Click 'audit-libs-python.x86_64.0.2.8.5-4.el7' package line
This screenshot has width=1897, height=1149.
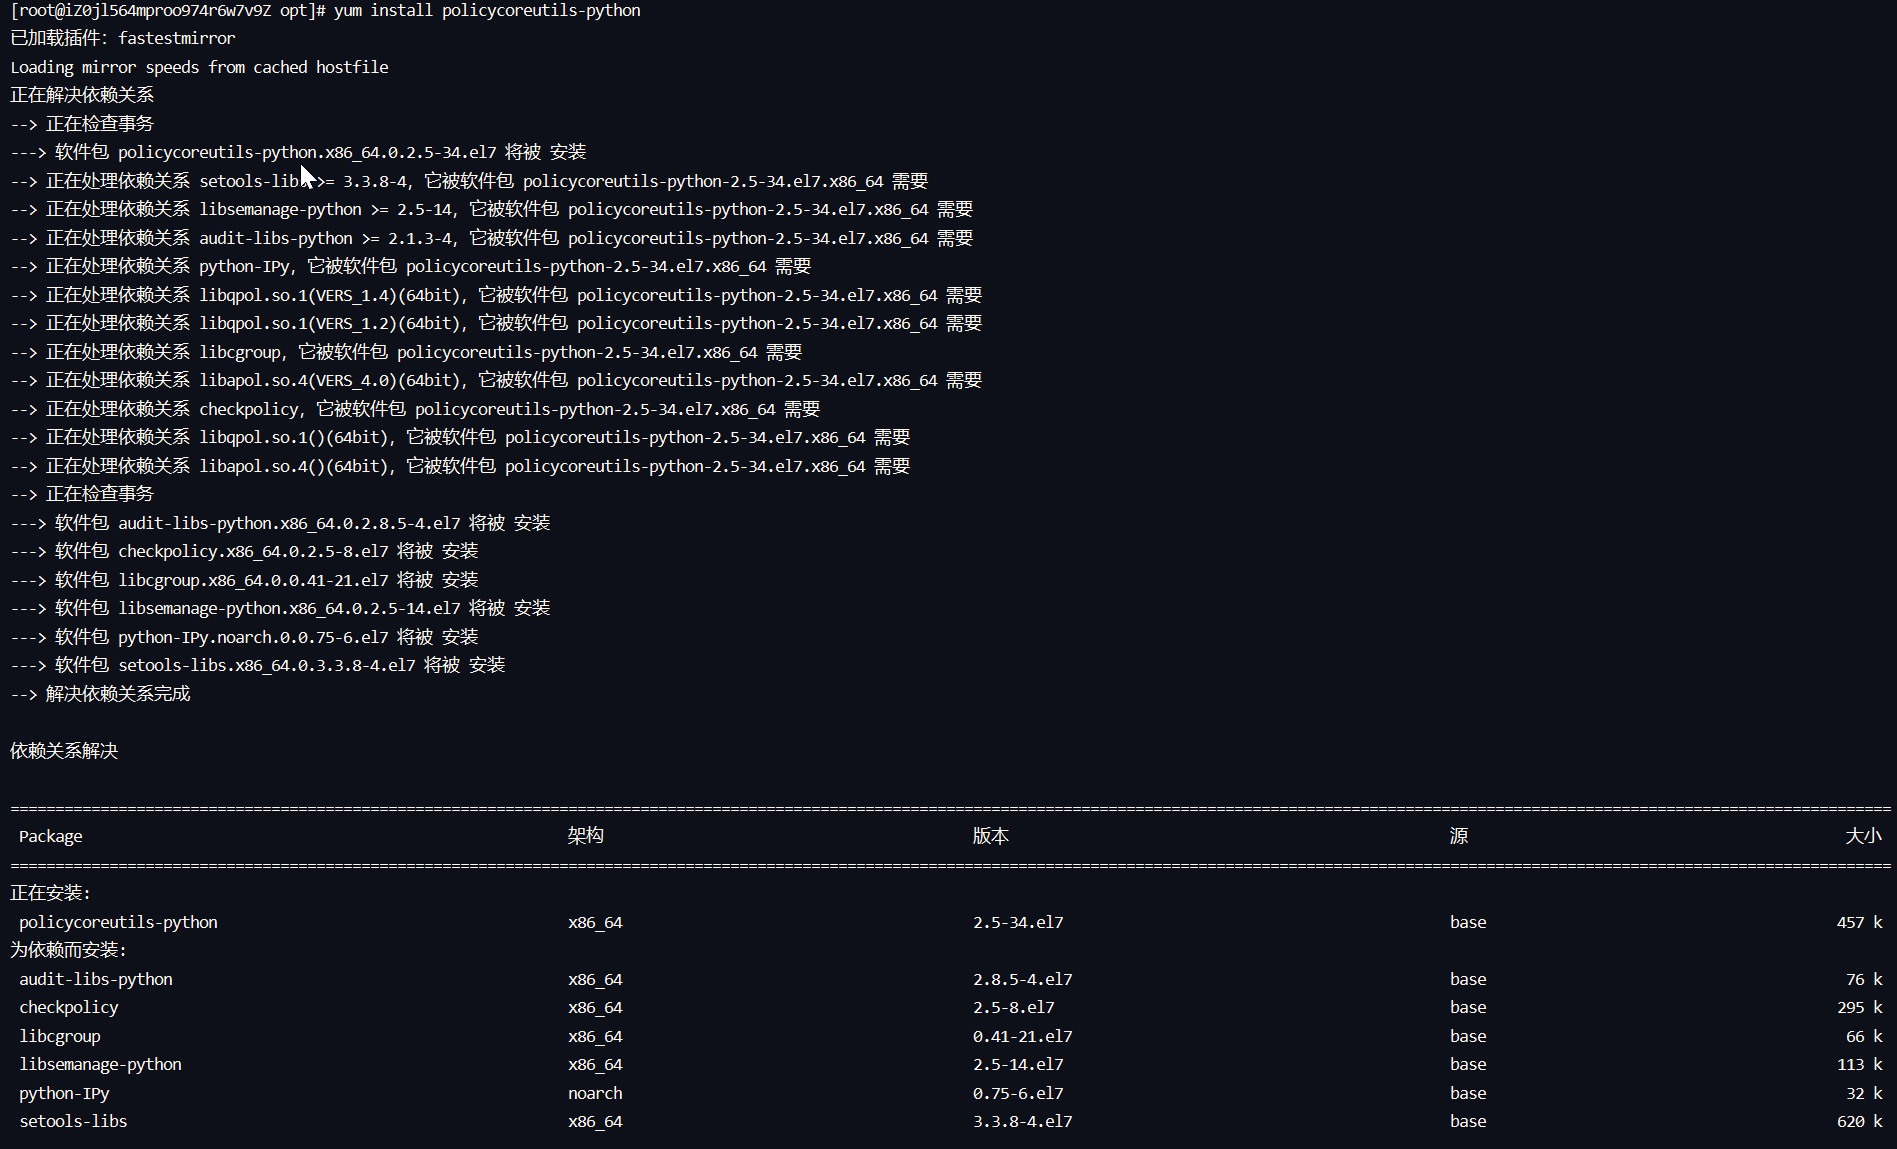(x=289, y=523)
